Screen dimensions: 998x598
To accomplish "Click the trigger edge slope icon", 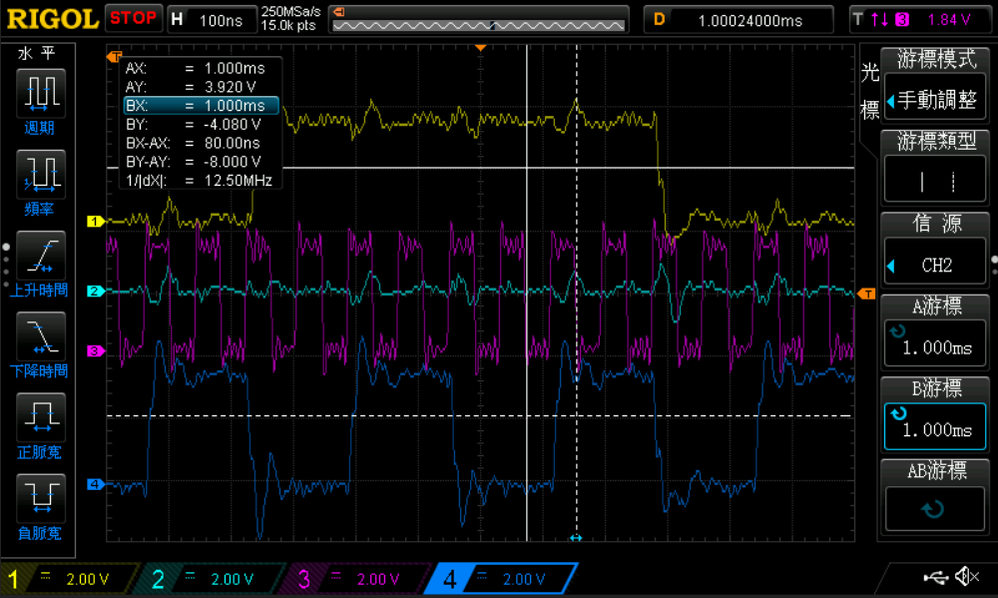I will [880, 20].
